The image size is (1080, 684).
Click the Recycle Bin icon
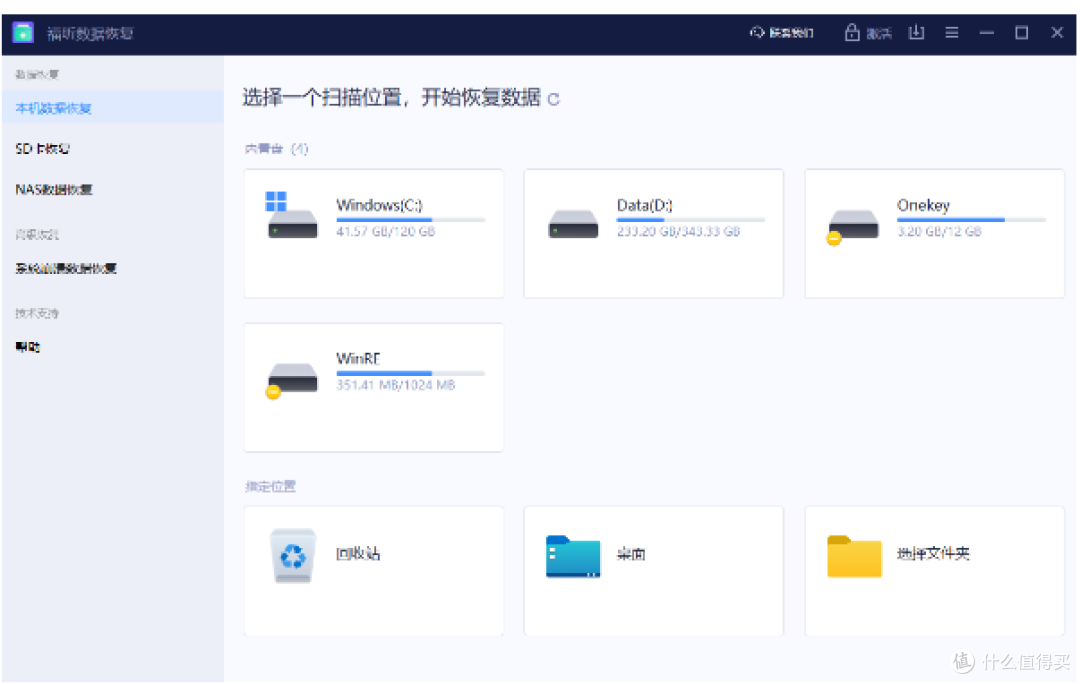(x=293, y=555)
